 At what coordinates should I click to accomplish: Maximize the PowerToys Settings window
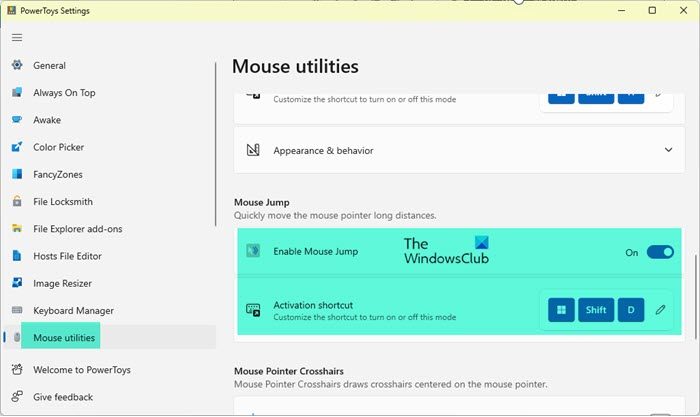pyautogui.click(x=652, y=10)
